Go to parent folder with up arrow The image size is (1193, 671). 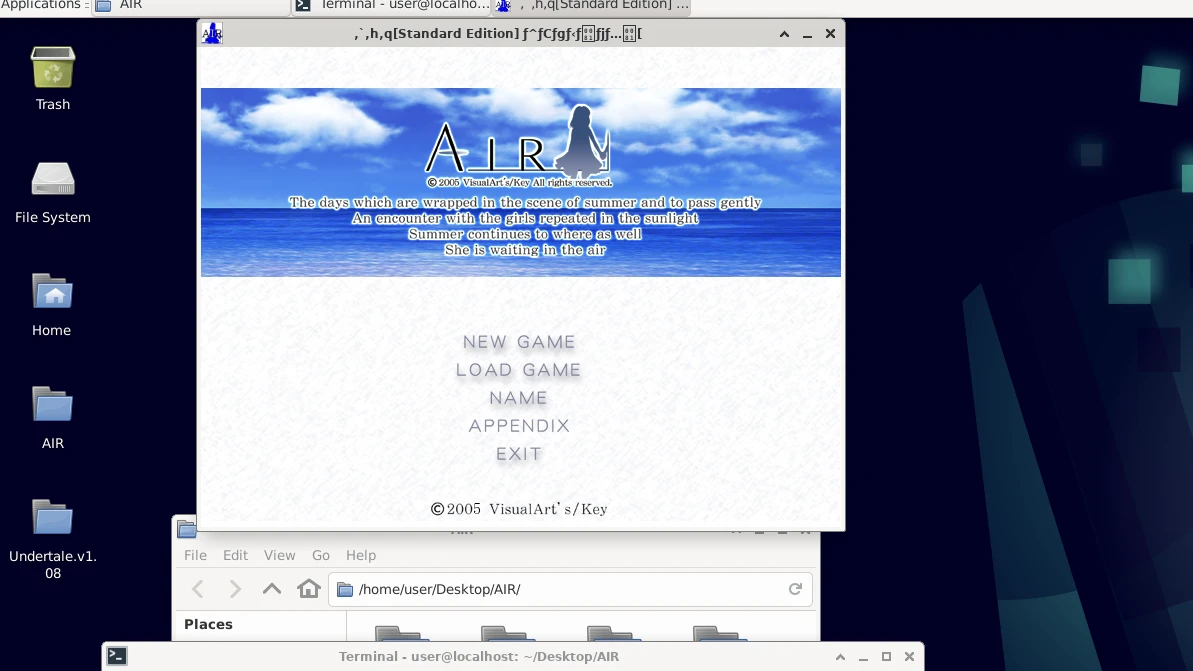[272, 589]
